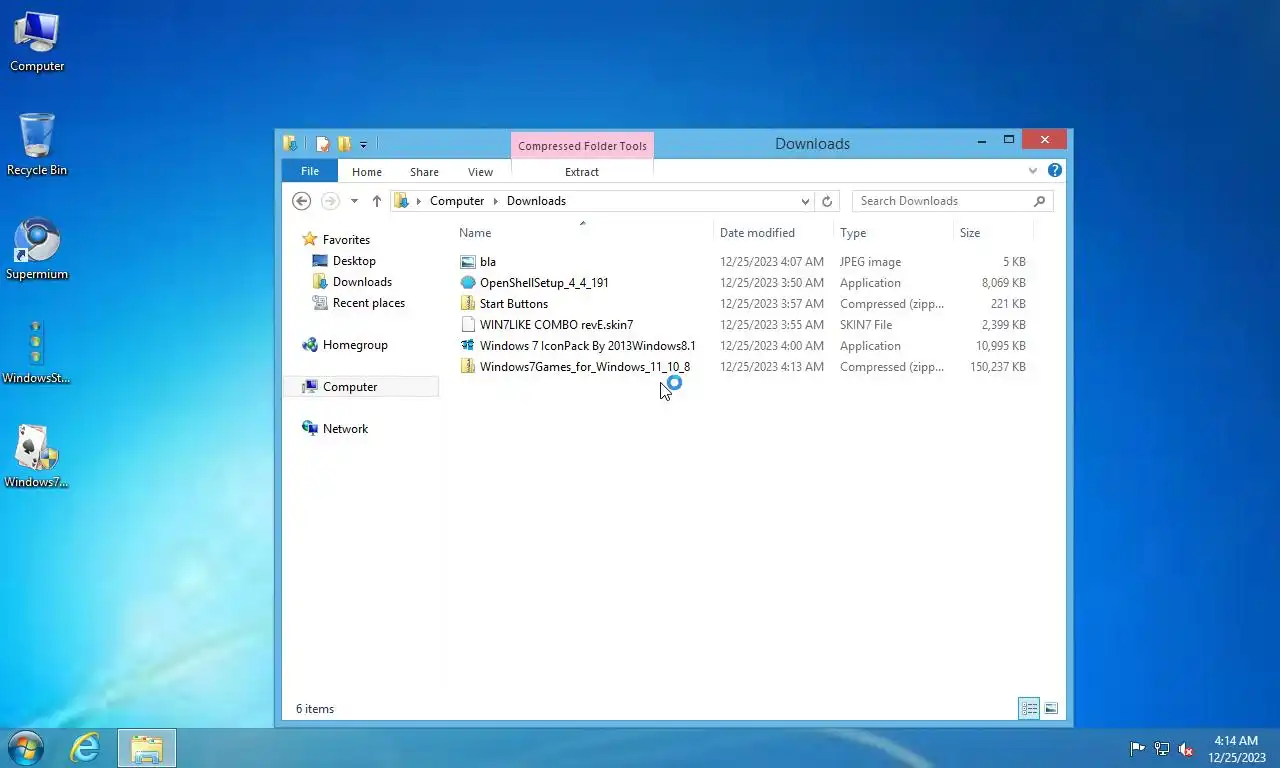Open the Start menu orb
This screenshot has height=768, width=1280.
(x=26, y=748)
